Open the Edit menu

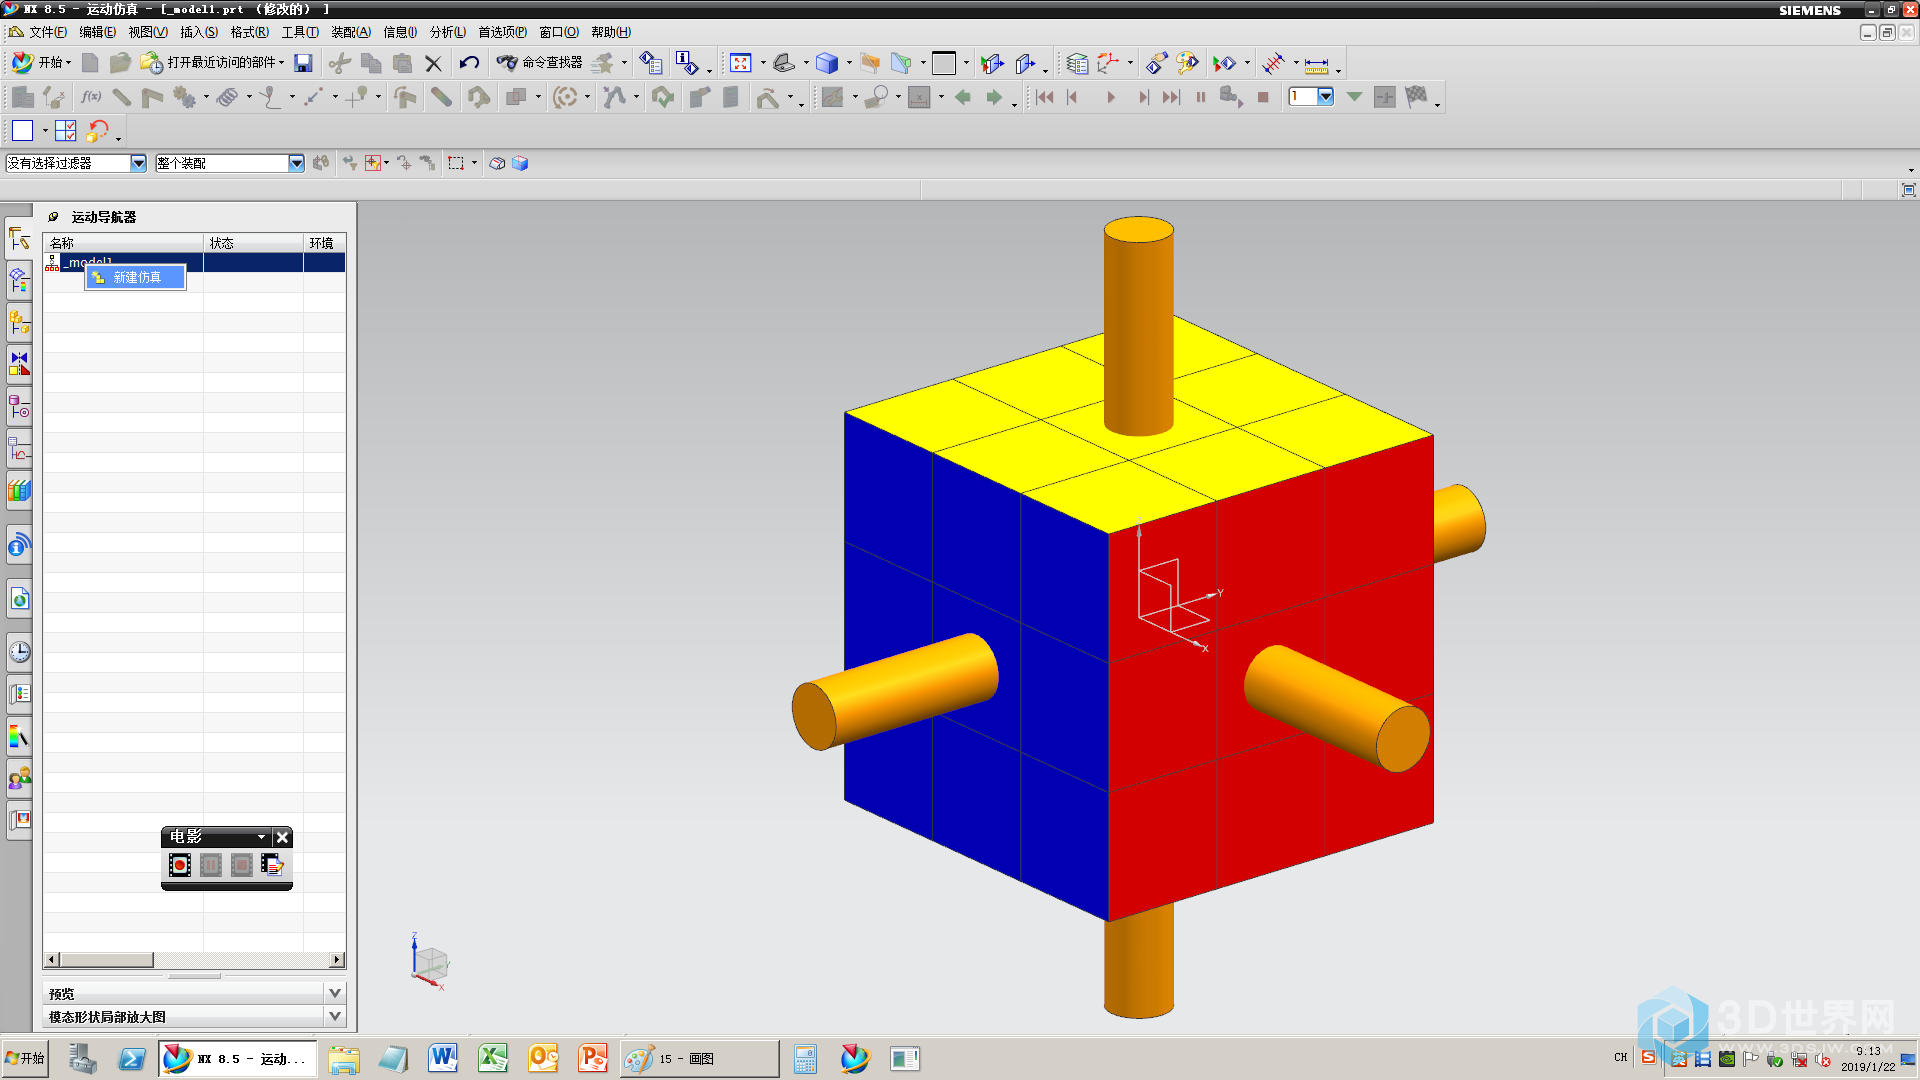pos(97,32)
